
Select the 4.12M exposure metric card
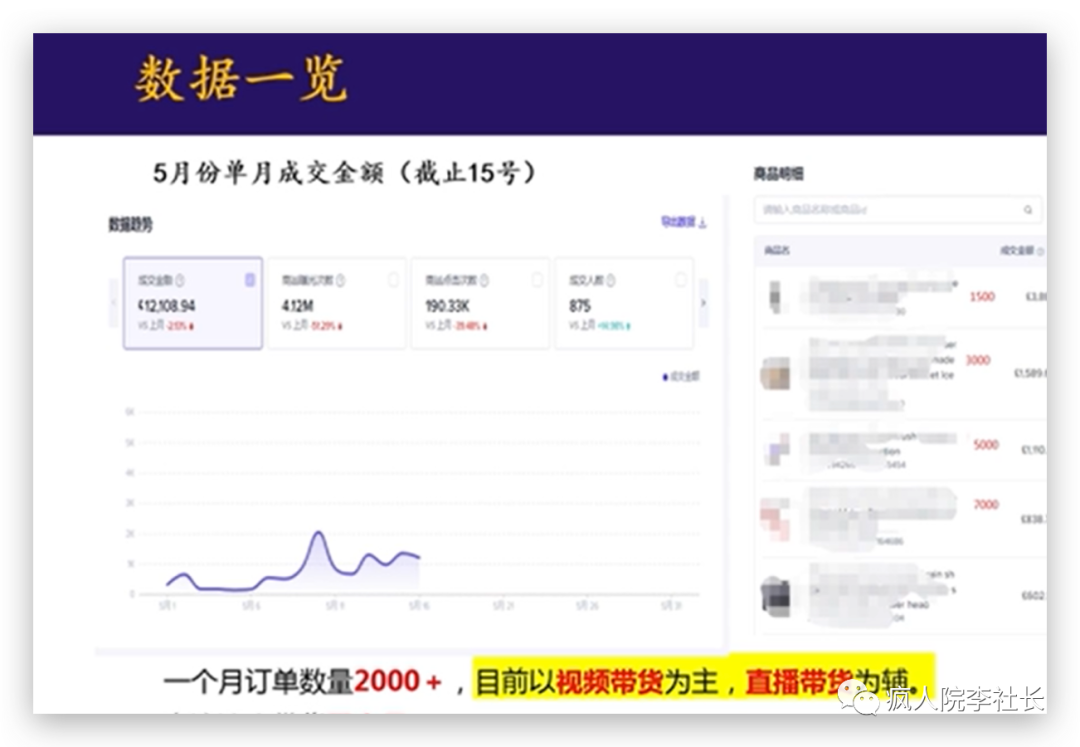point(336,303)
